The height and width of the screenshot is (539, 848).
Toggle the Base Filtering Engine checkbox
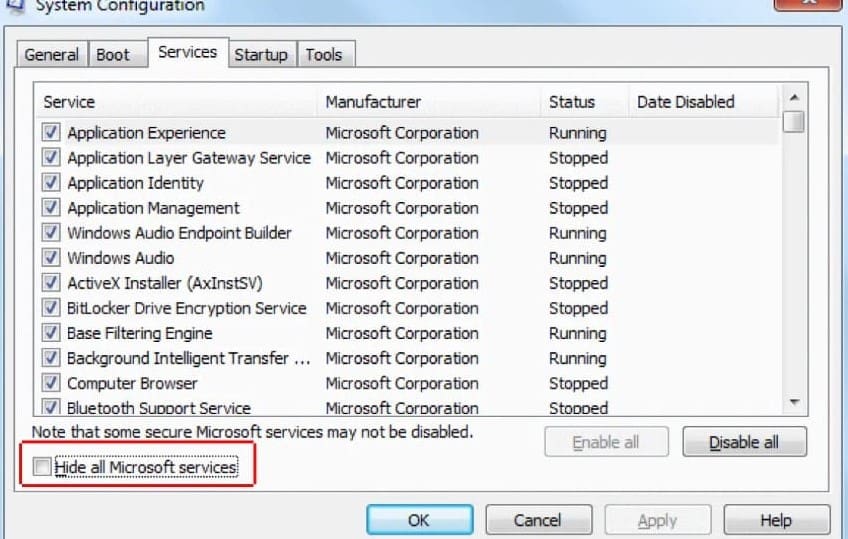(x=51, y=332)
